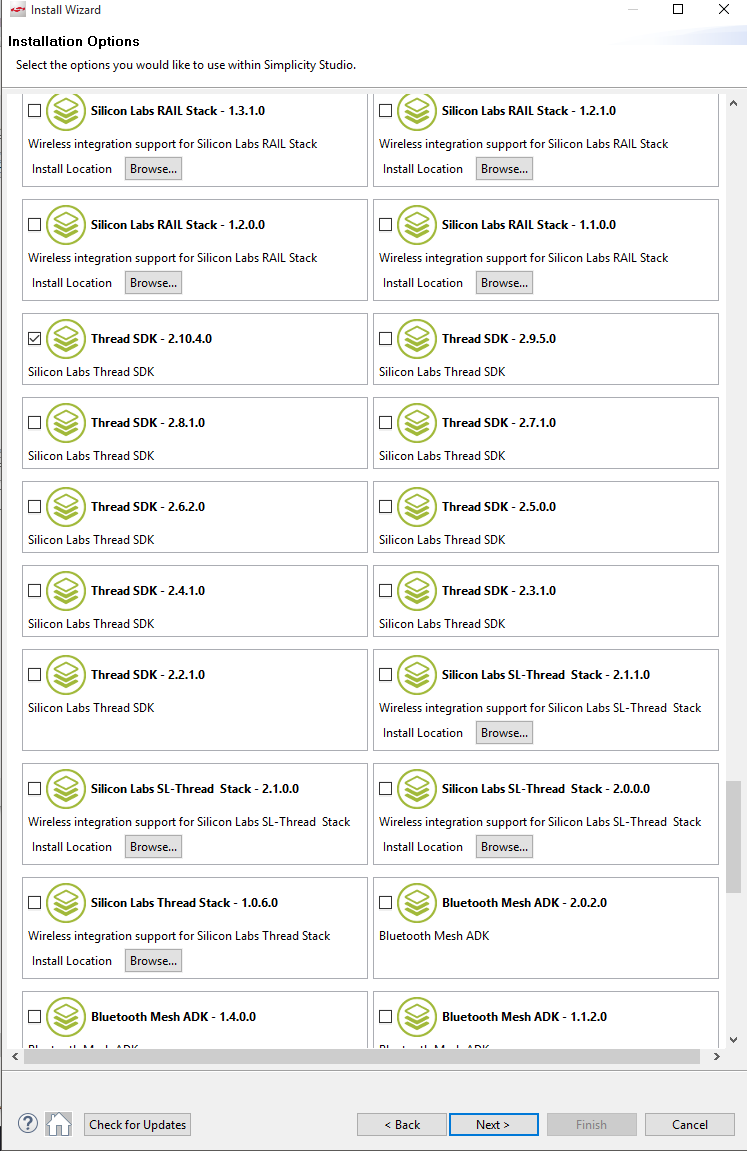Tick the Bluetooth Mesh ADK 1.4.0.0 checkbox
This screenshot has height=1151, width=747.
coord(35,1017)
